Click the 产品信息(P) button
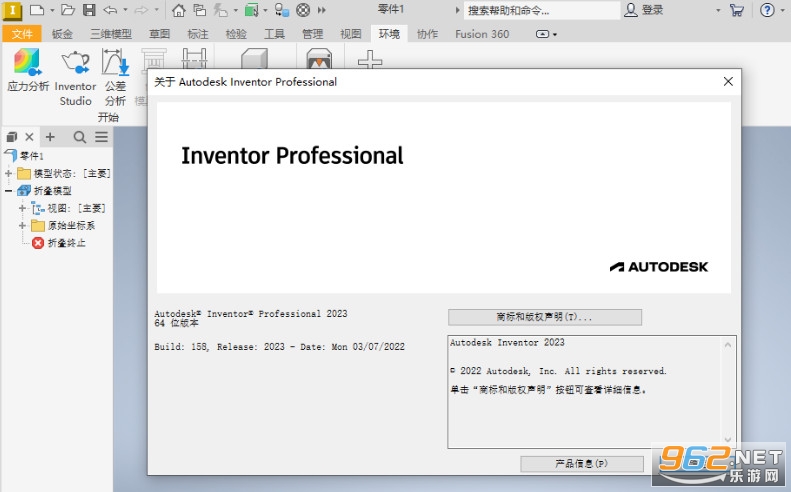 coord(582,463)
